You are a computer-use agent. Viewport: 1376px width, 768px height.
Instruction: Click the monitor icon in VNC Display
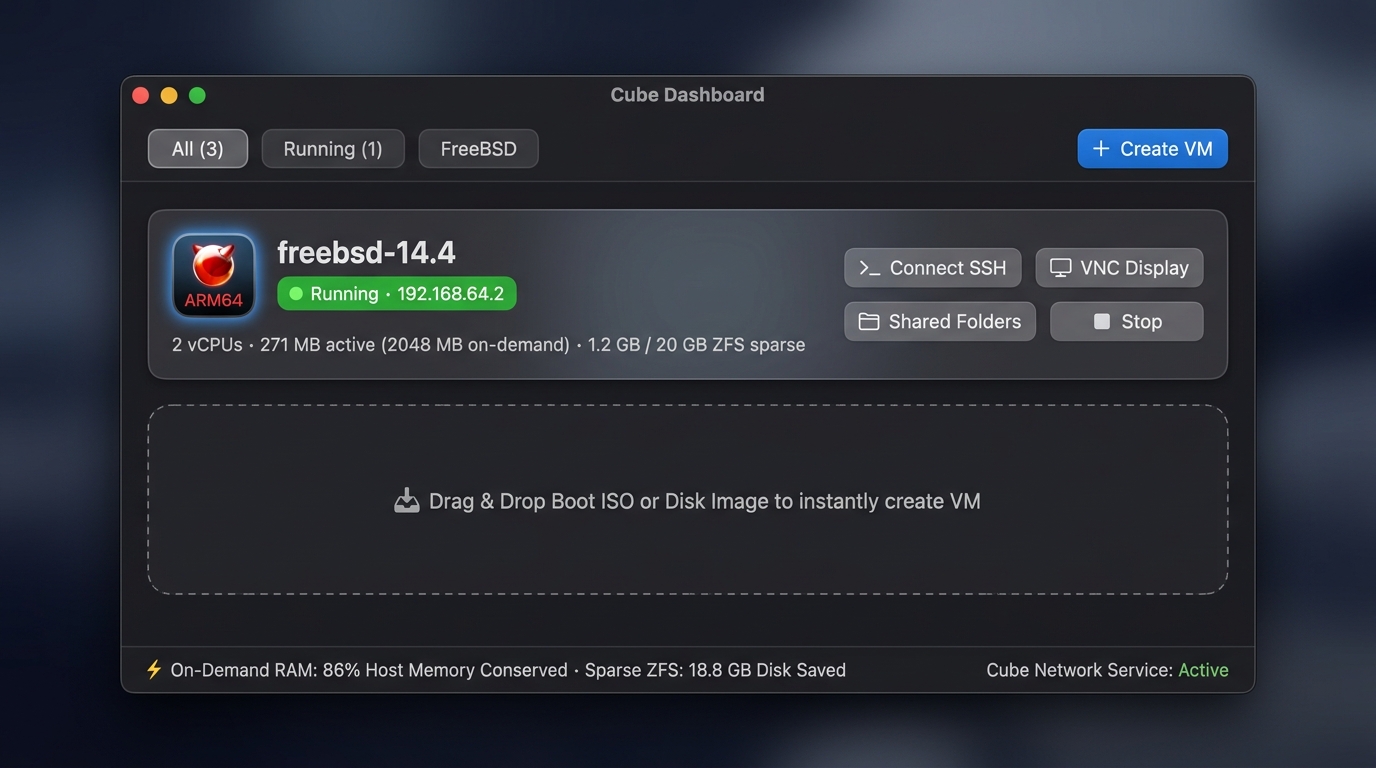click(x=1060, y=268)
